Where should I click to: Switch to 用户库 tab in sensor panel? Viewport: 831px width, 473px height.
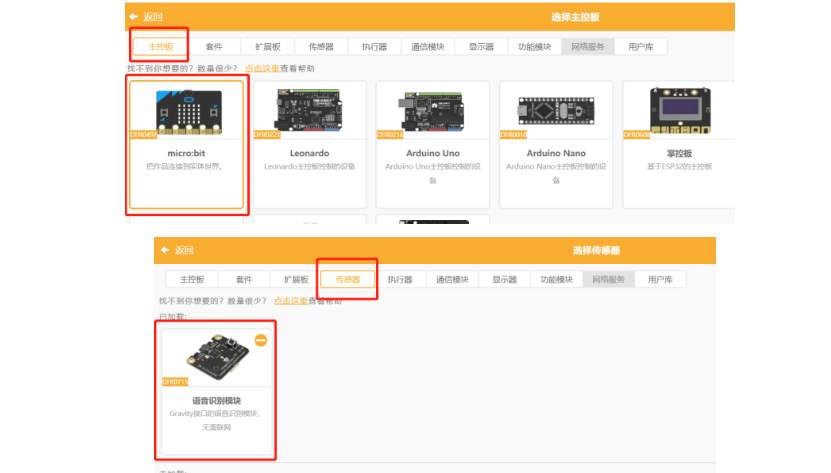pos(660,279)
